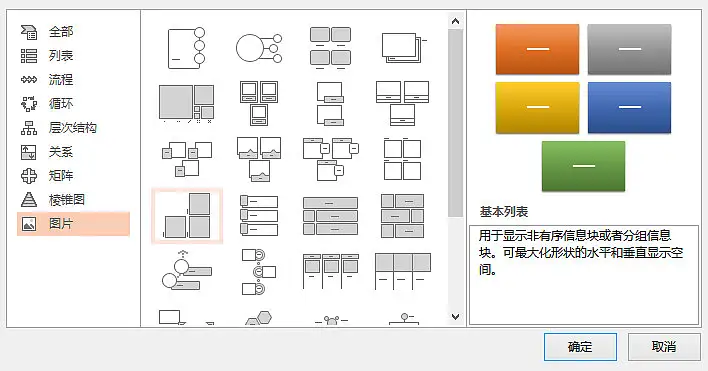Open the 流程 process category
Viewport: 708px width, 371px height.
click(61, 80)
